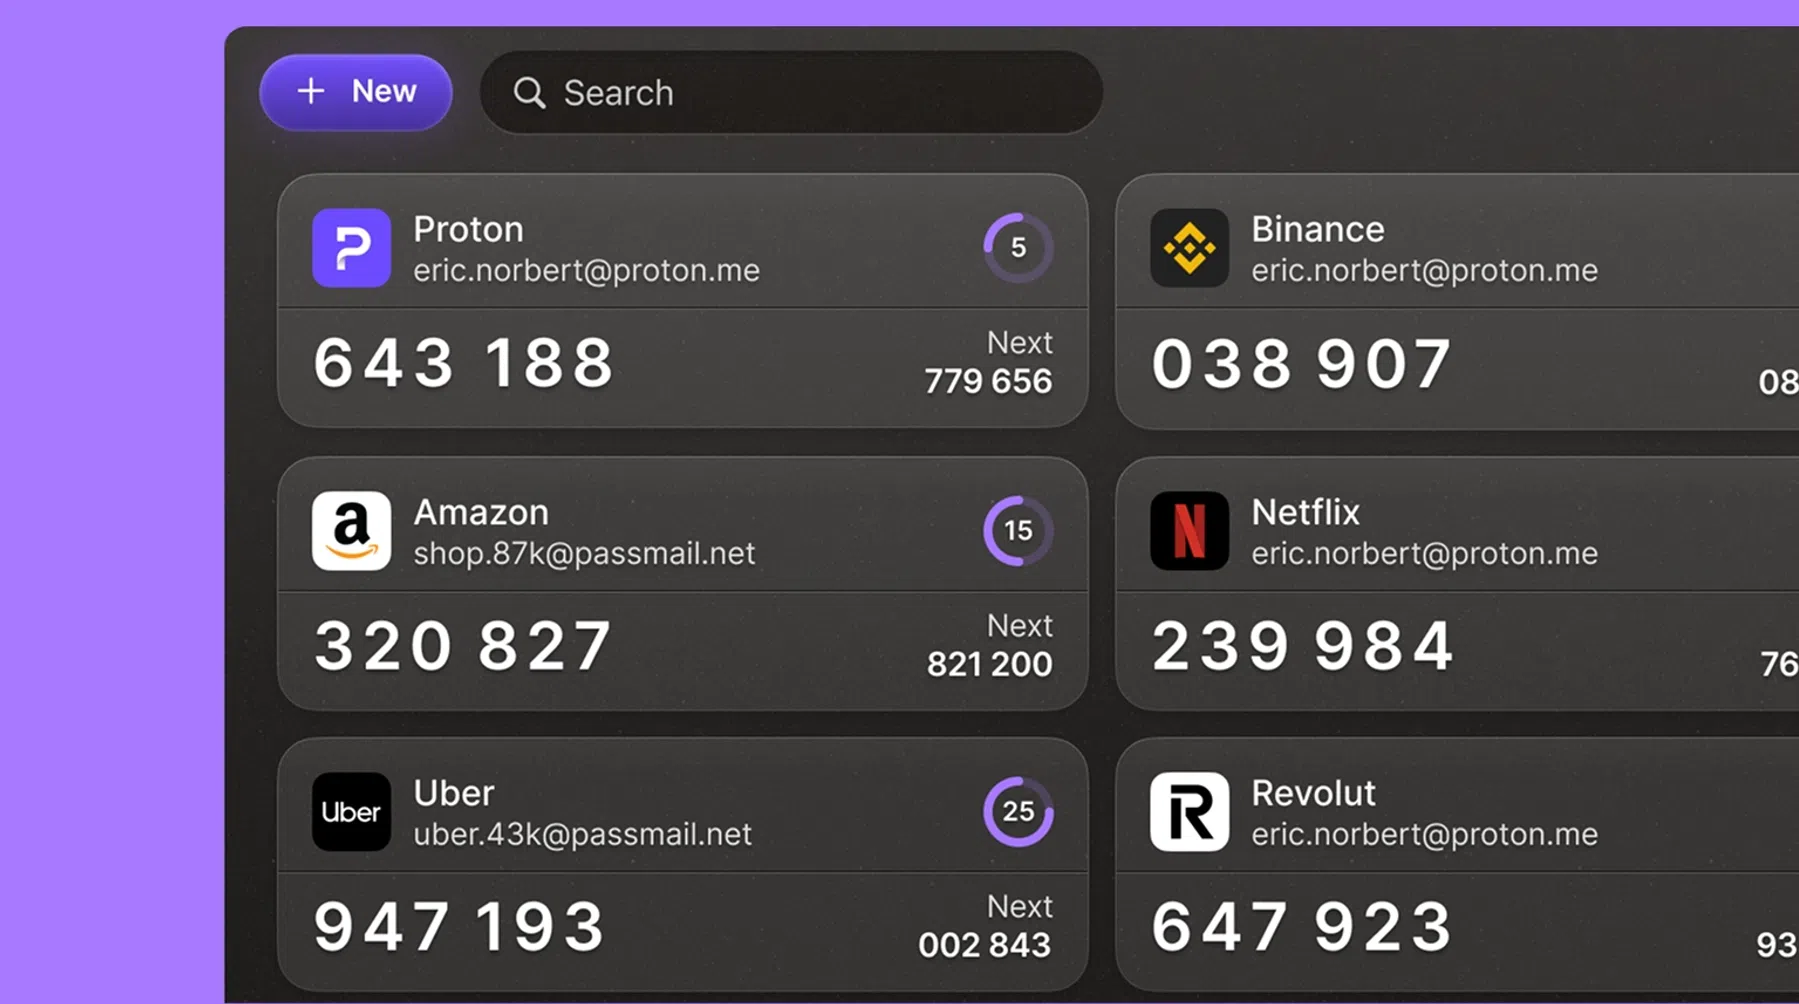Screen dimensions: 1799x1004
Task: Copy the Revolut code 647 923
Action: 1301,926
